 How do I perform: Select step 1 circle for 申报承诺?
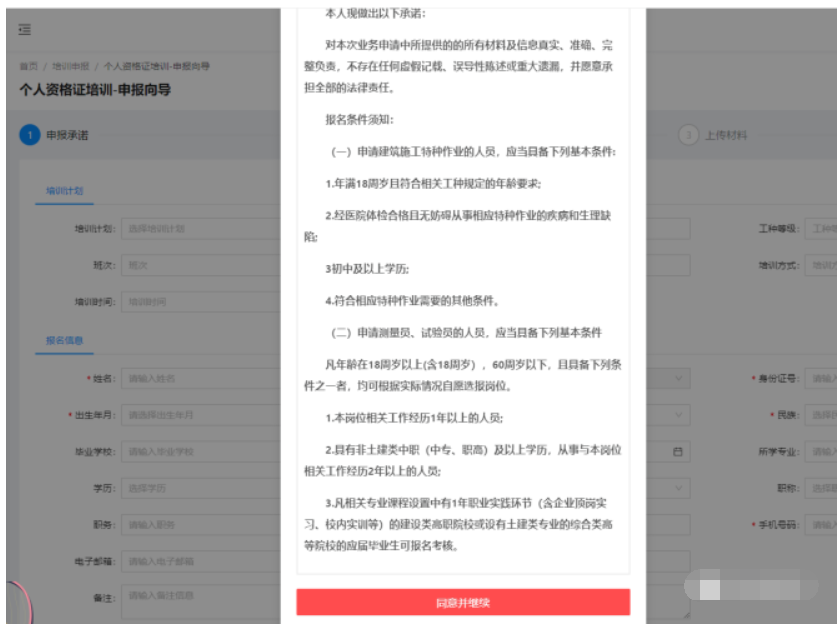(30, 135)
